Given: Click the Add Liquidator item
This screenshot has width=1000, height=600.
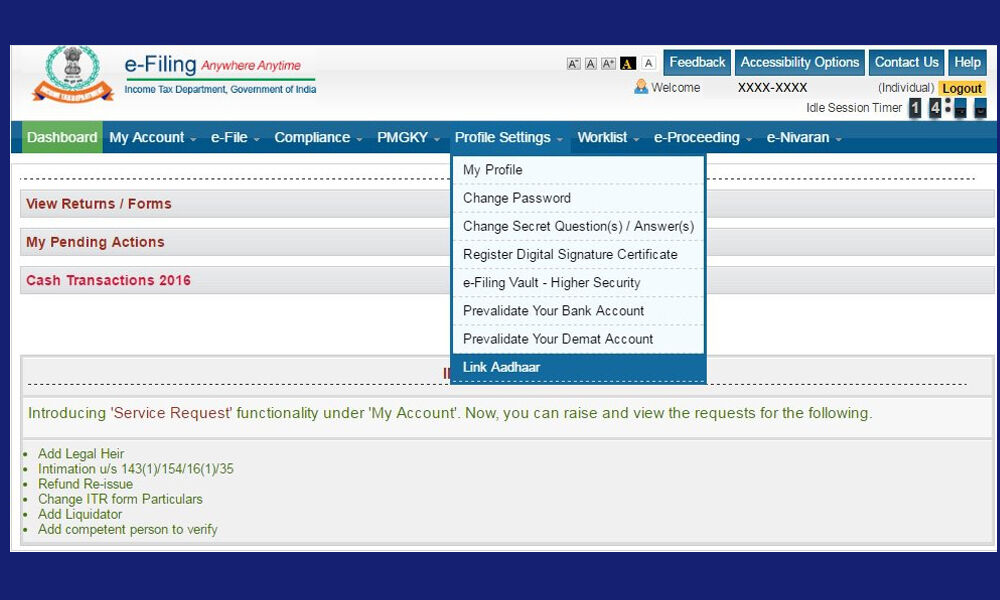Looking at the screenshot, I should click(80, 514).
